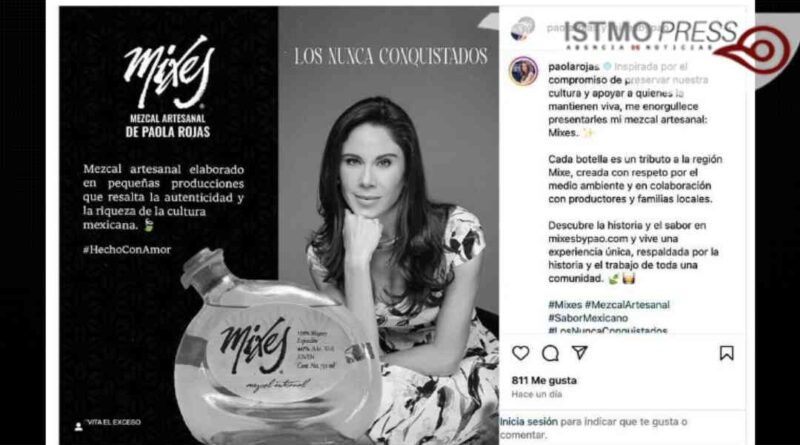Click the Mixes logo on the ad
Image resolution: width=800 pixels, height=445 pixels.
[168, 71]
